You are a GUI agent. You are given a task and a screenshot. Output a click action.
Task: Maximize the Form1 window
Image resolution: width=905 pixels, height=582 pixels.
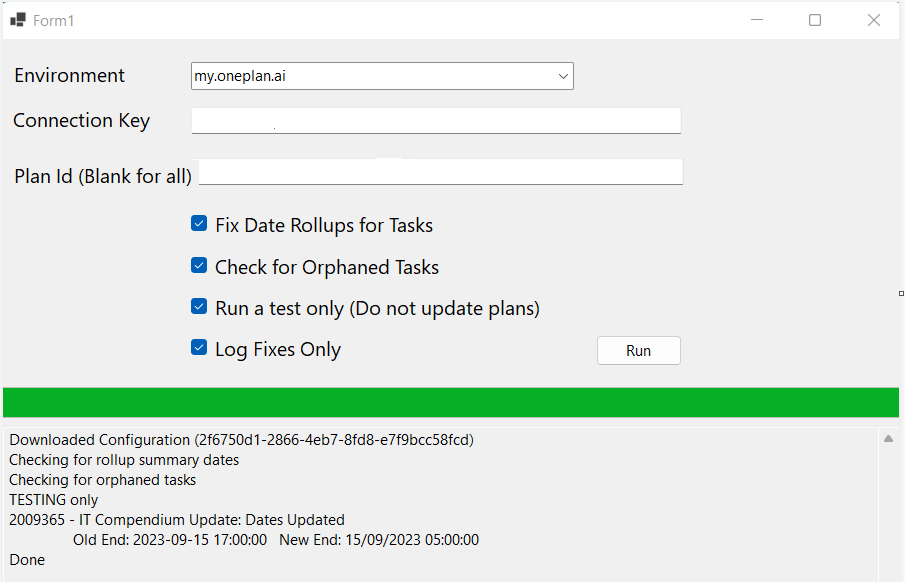(x=815, y=20)
